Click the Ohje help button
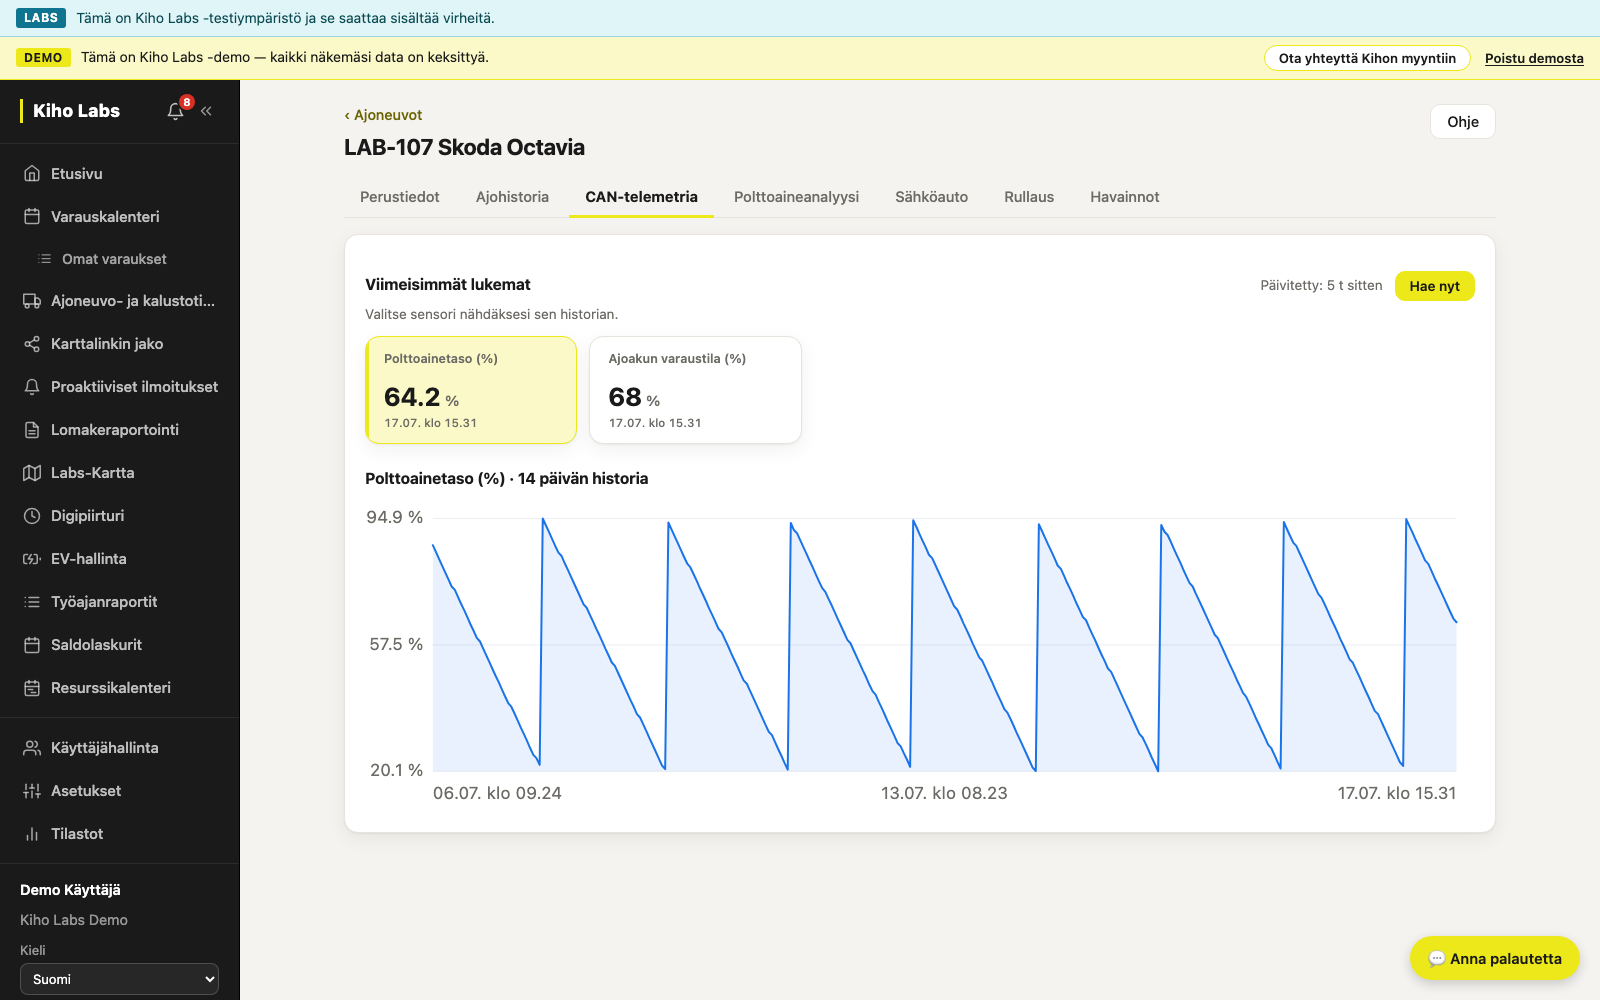 coord(1463,122)
